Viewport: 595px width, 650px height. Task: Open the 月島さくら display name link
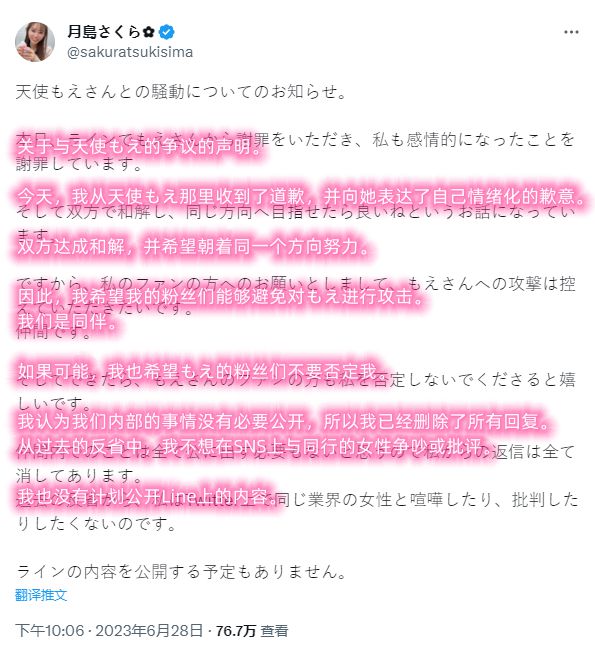click(104, 32)
